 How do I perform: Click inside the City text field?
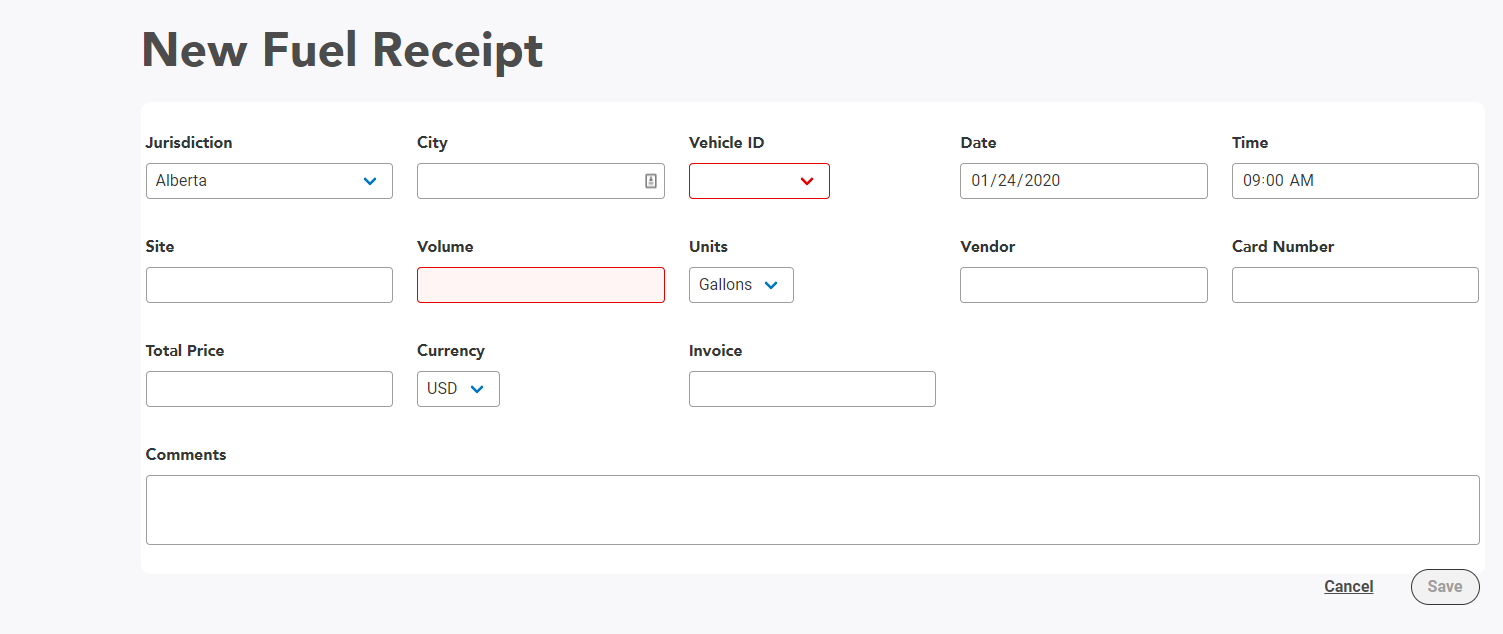click(x=530, y=181)
